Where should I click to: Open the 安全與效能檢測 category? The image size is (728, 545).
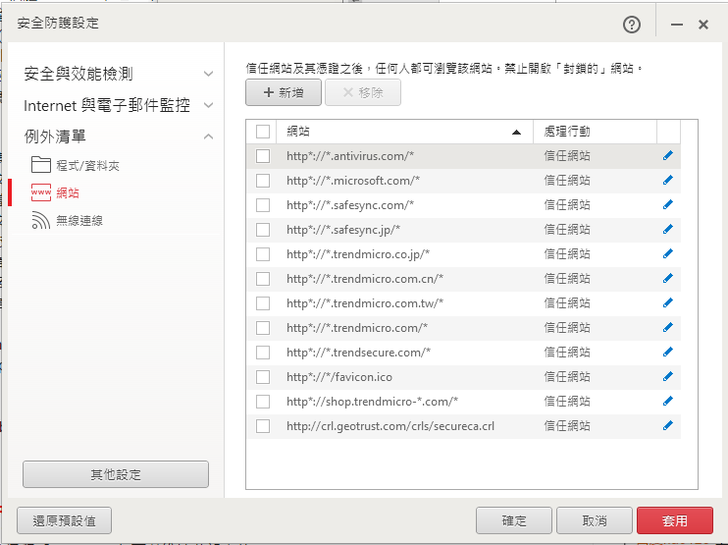point(78,74)
